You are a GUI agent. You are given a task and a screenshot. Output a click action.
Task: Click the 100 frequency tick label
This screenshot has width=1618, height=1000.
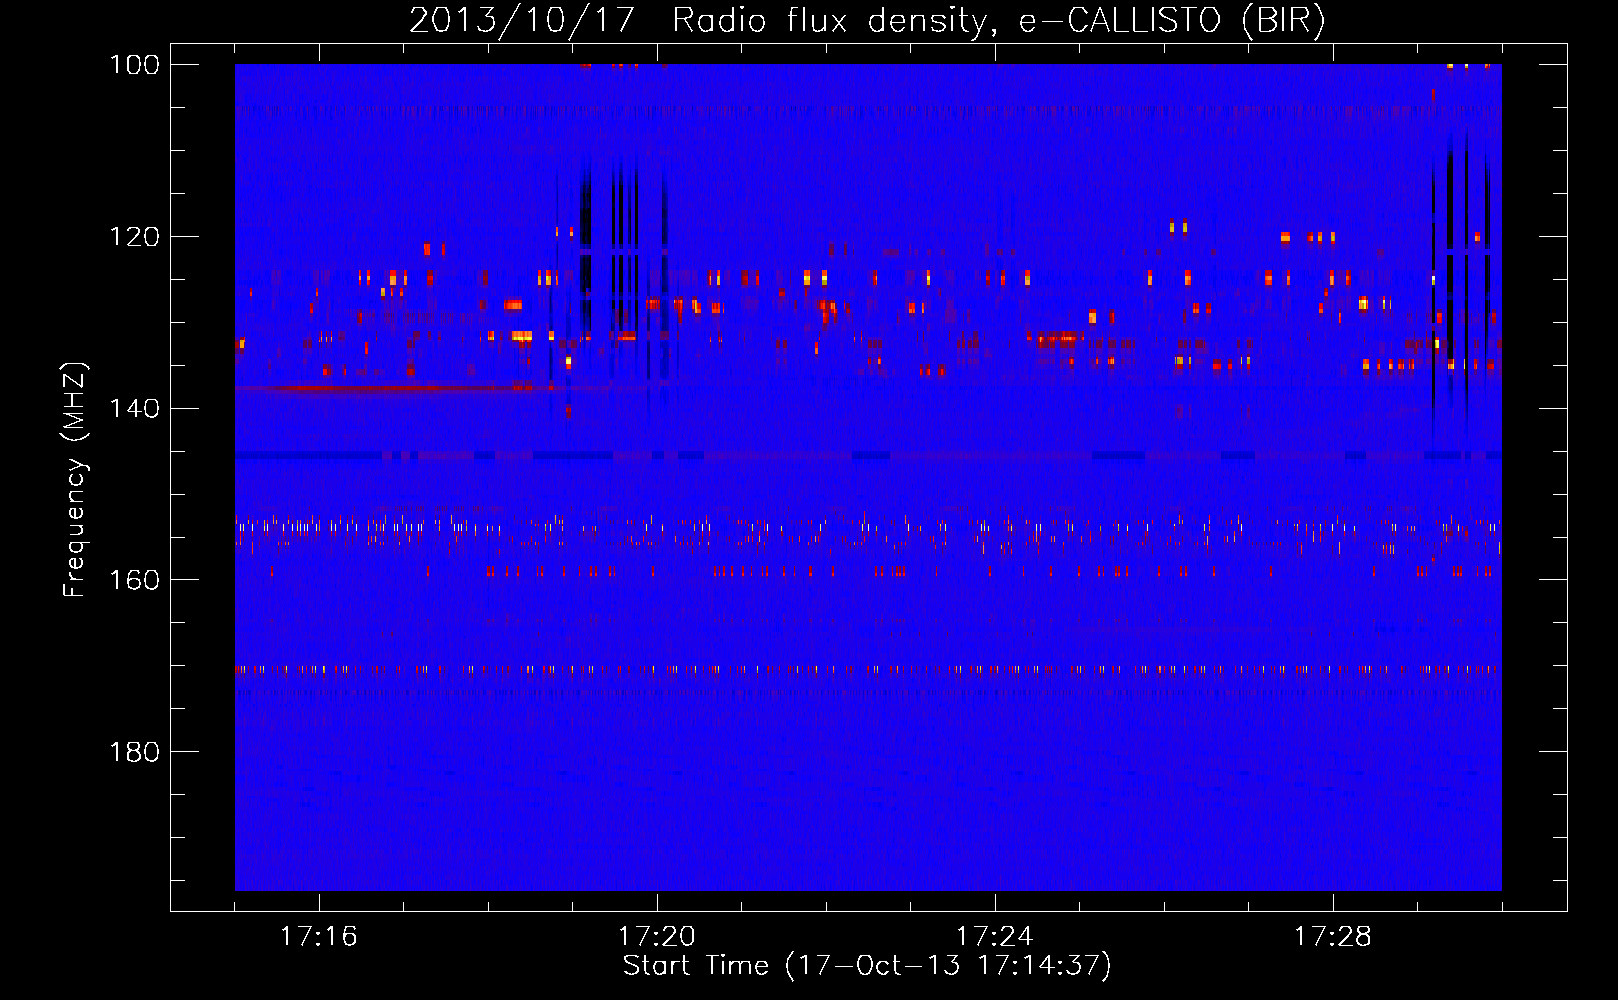pyautogui.click(x=135, y=64)
